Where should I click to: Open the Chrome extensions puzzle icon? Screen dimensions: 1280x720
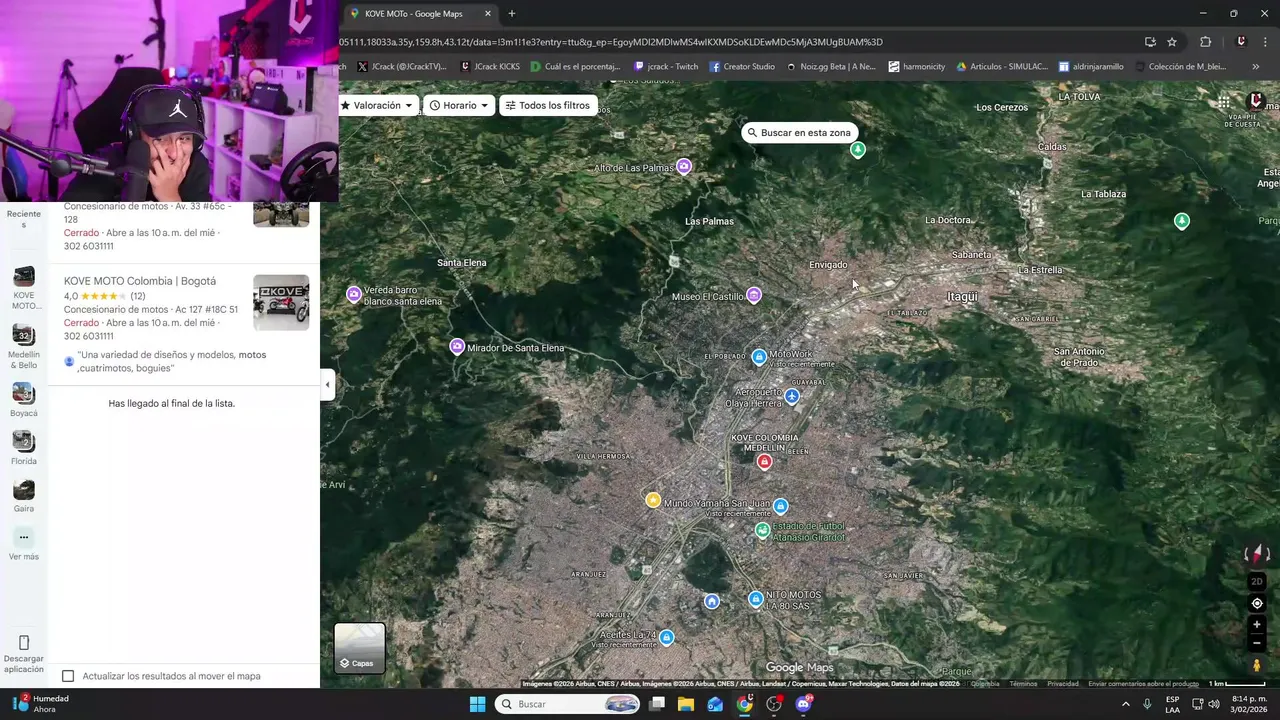click(1205, 42)
